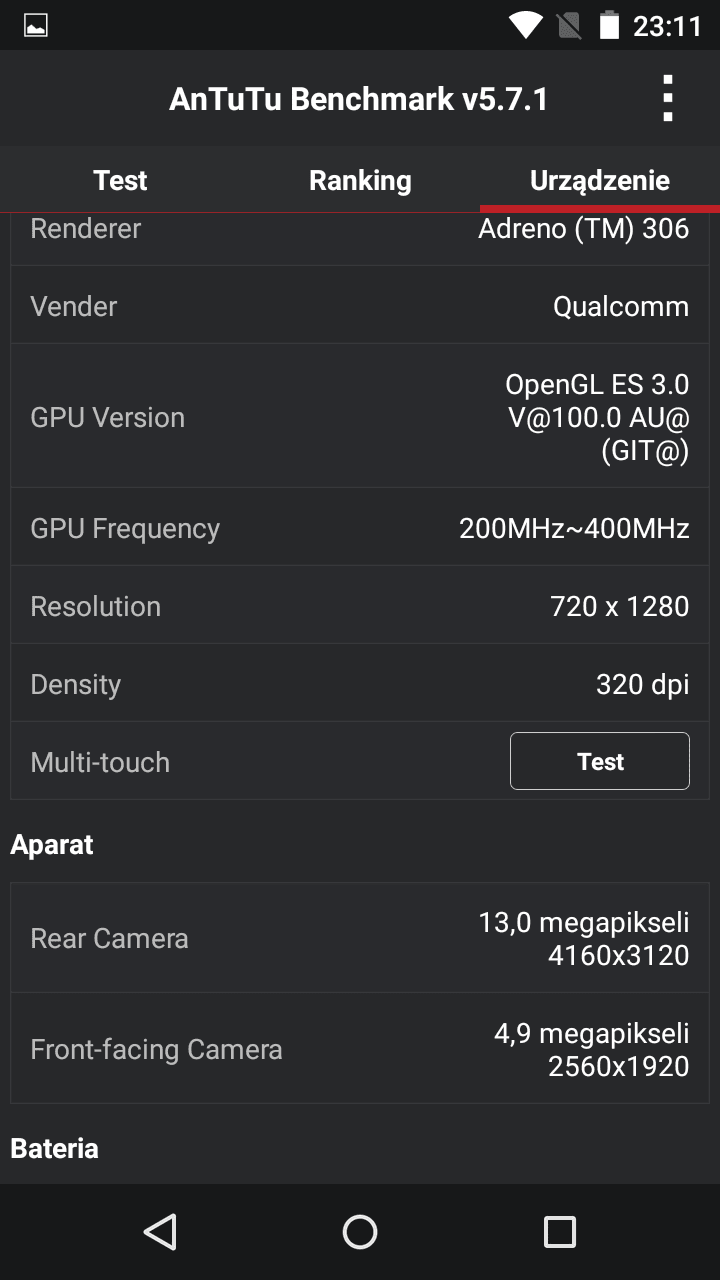Tap the no-SIM indicator icon
The height and width of the screenshot is (1280, 720).
[x=569, y=25]
